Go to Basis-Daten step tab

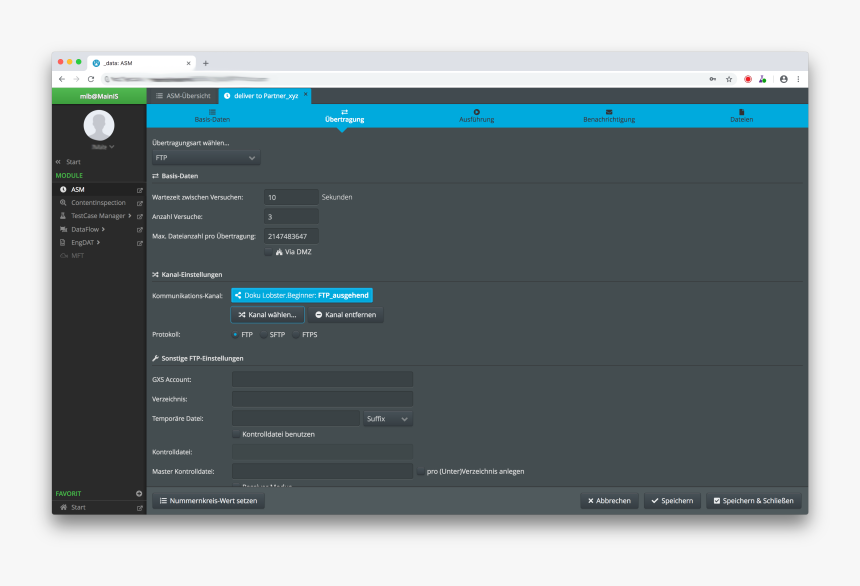tap(212, 116)
